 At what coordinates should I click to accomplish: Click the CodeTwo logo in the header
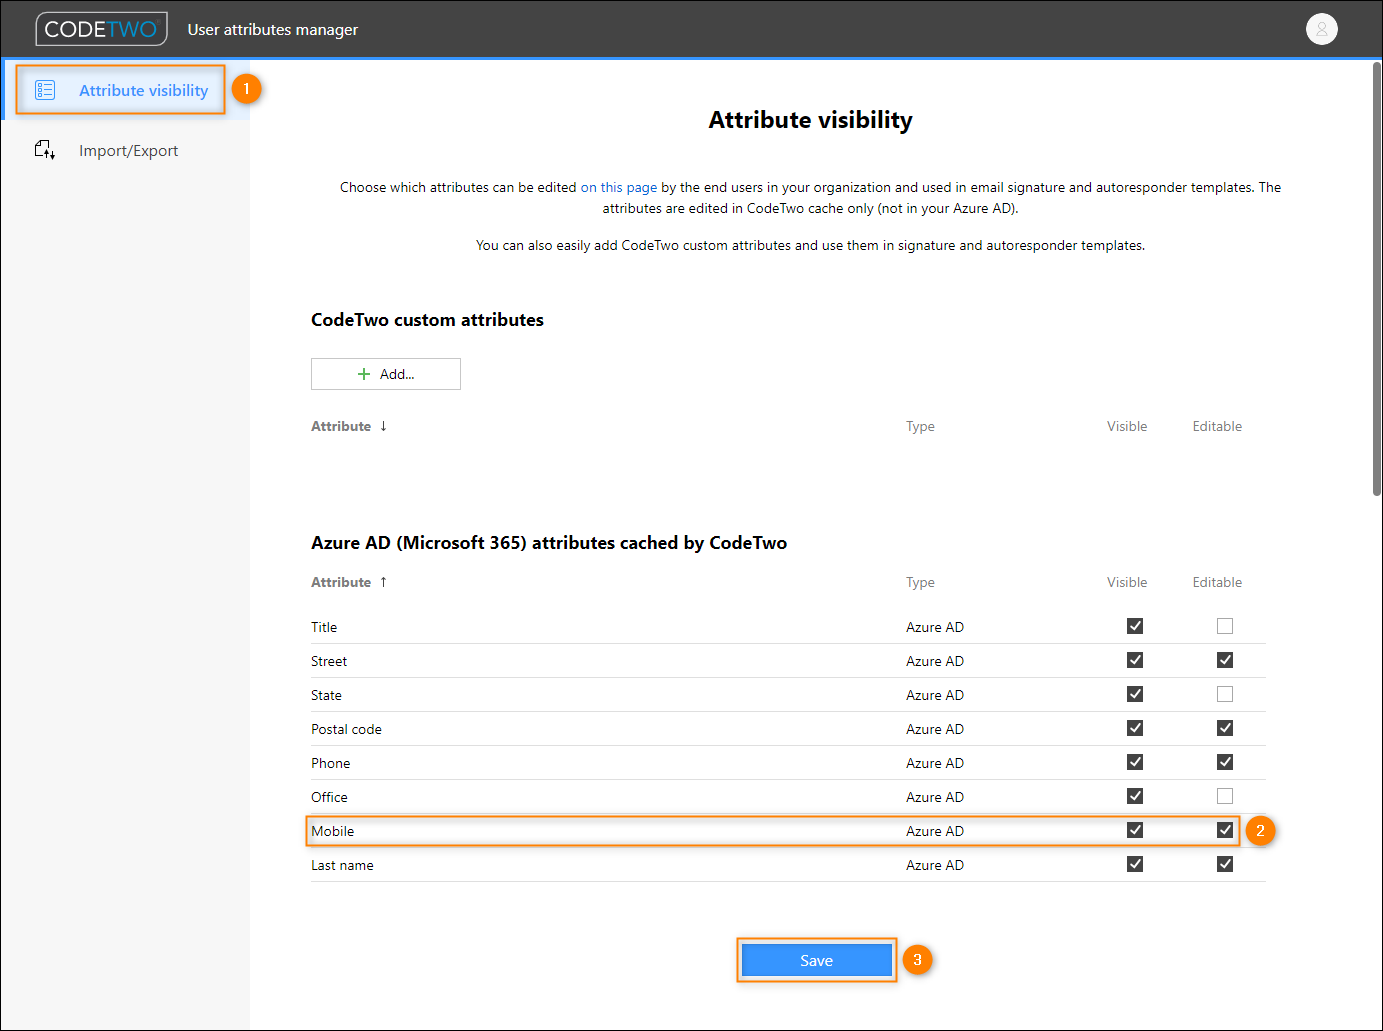(101, 29)
